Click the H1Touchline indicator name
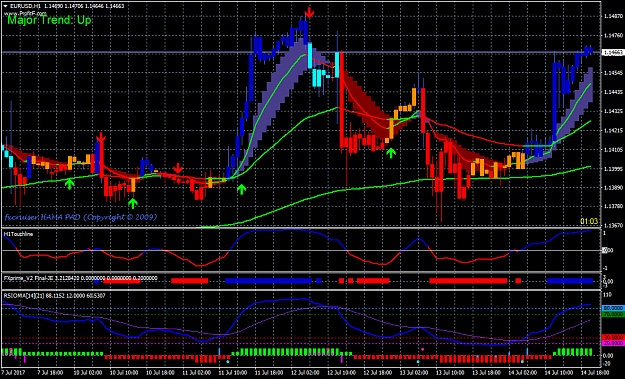Viewport: 625px width, 379px height. coord(18,234)
